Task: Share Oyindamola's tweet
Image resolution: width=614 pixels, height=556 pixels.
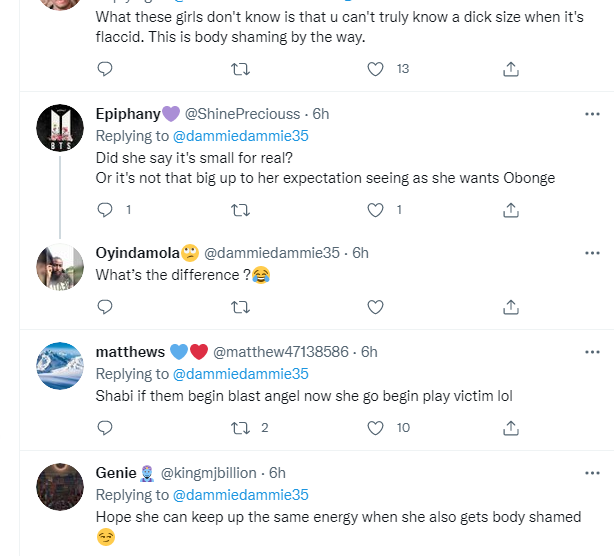Action: [x=510, y=307]
